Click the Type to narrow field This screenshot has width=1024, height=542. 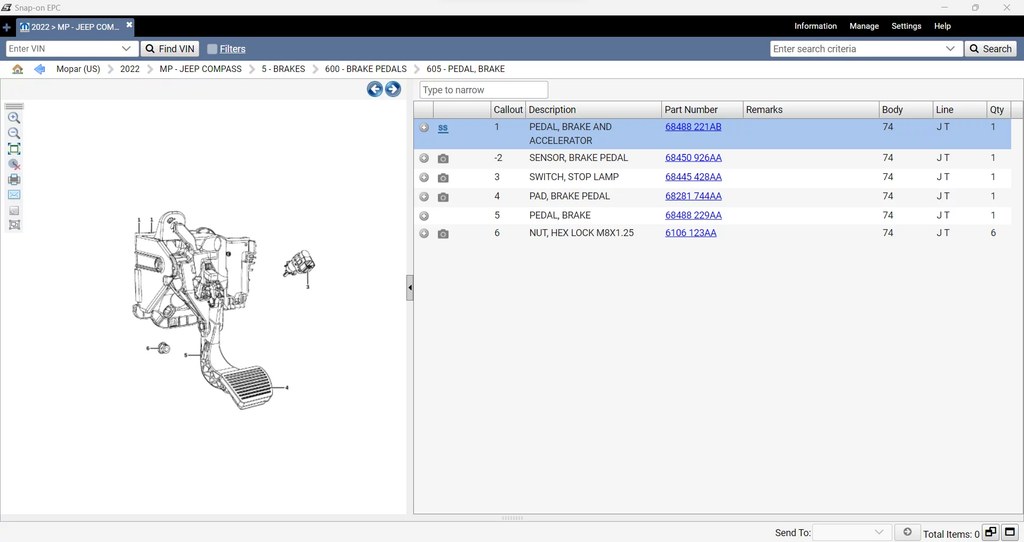coord(483,90)
